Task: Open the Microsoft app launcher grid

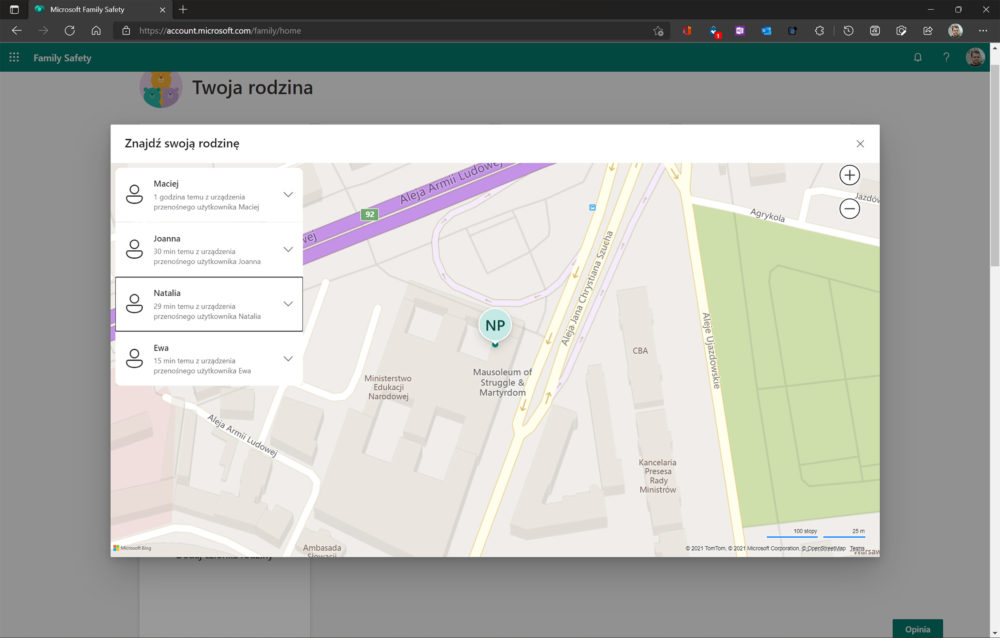Action: (x=14, y=57)
